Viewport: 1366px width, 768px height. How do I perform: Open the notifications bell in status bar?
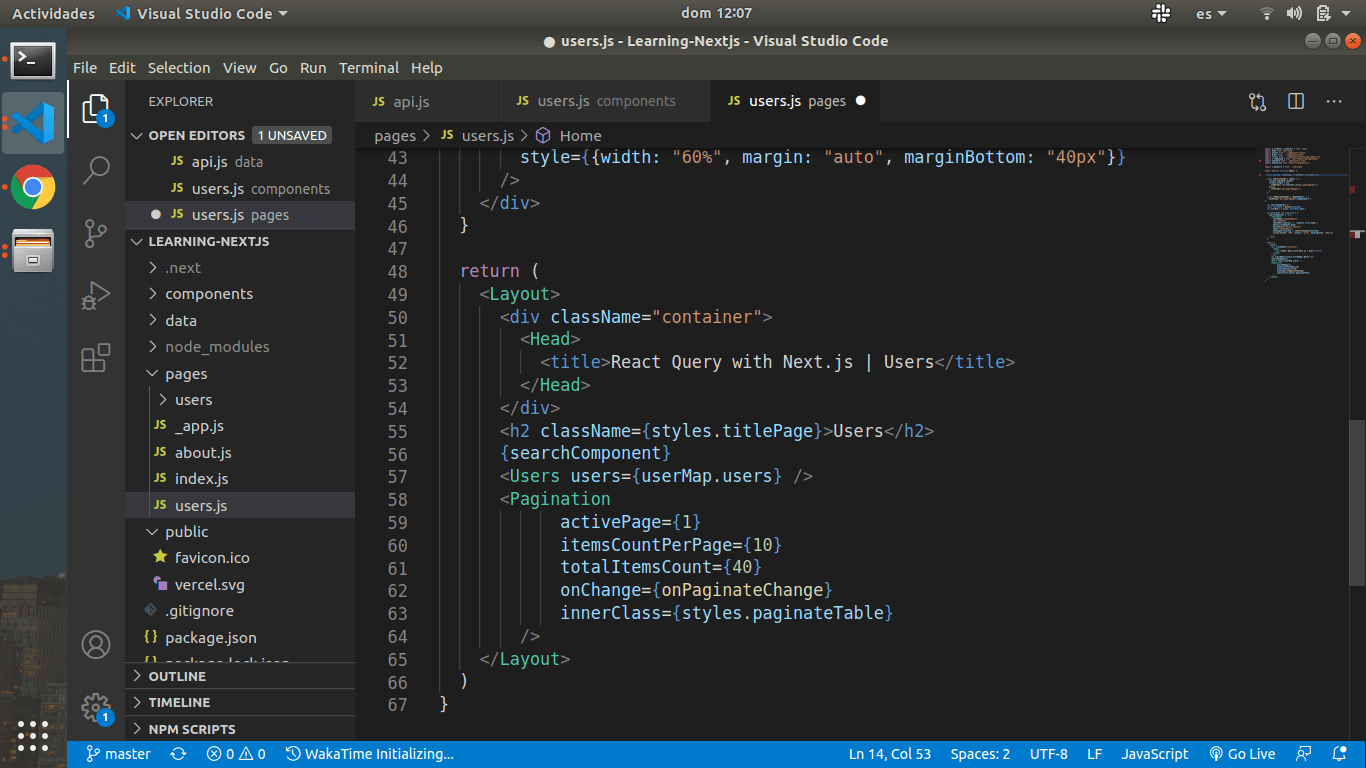1339,754
